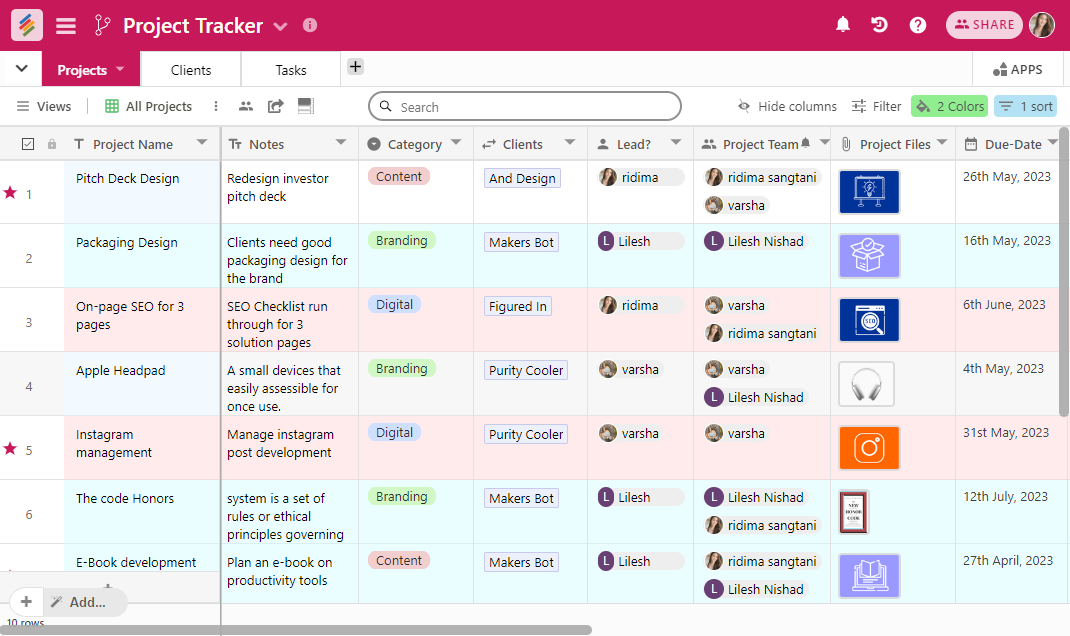The height and width of the screenshot is (636, 1070).
Task: Select the header checkbox to select all rows
Action: point(28,143)
